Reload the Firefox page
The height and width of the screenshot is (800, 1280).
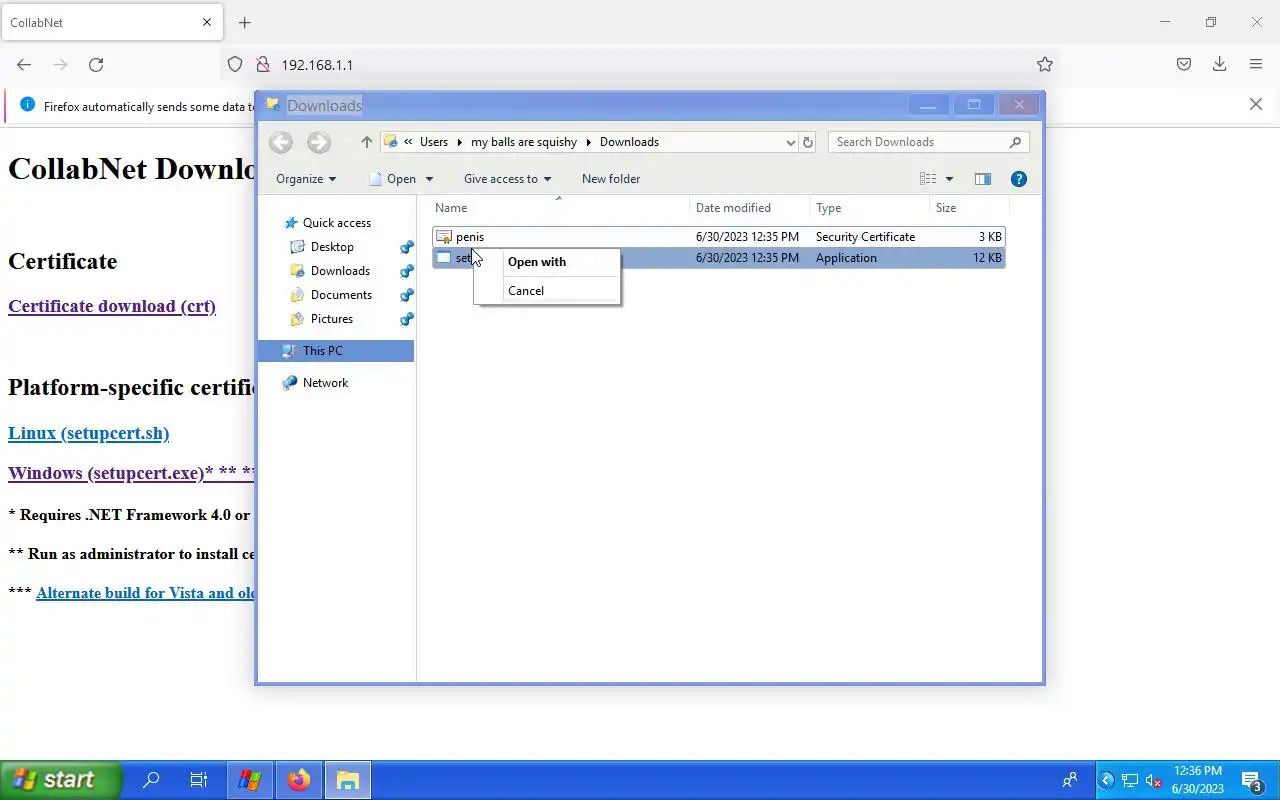tap(96, 65)
